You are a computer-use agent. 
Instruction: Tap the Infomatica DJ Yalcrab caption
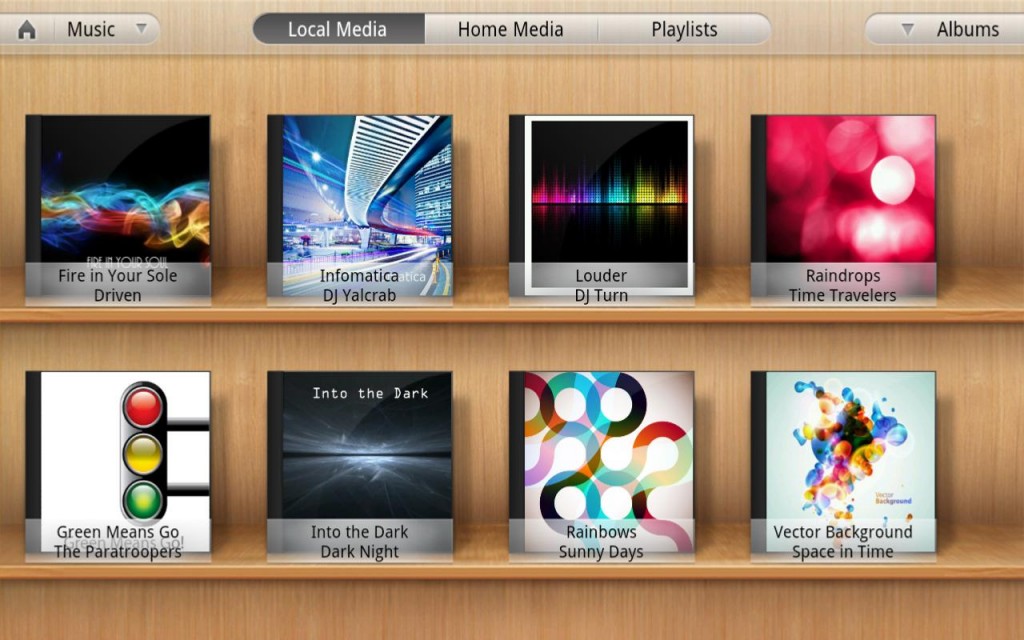coord(359,285)
